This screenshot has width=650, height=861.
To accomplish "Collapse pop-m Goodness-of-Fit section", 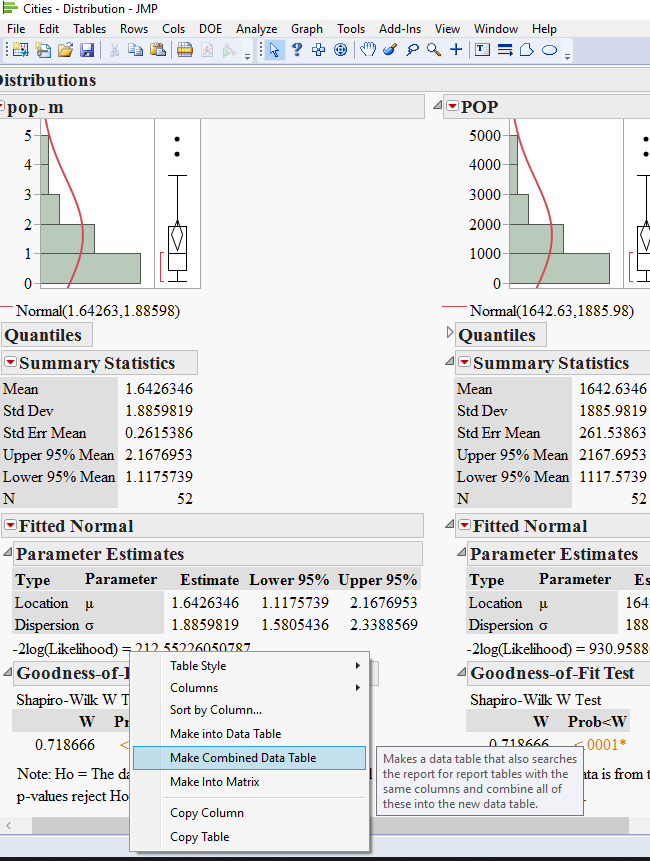I will click(8, 671).
